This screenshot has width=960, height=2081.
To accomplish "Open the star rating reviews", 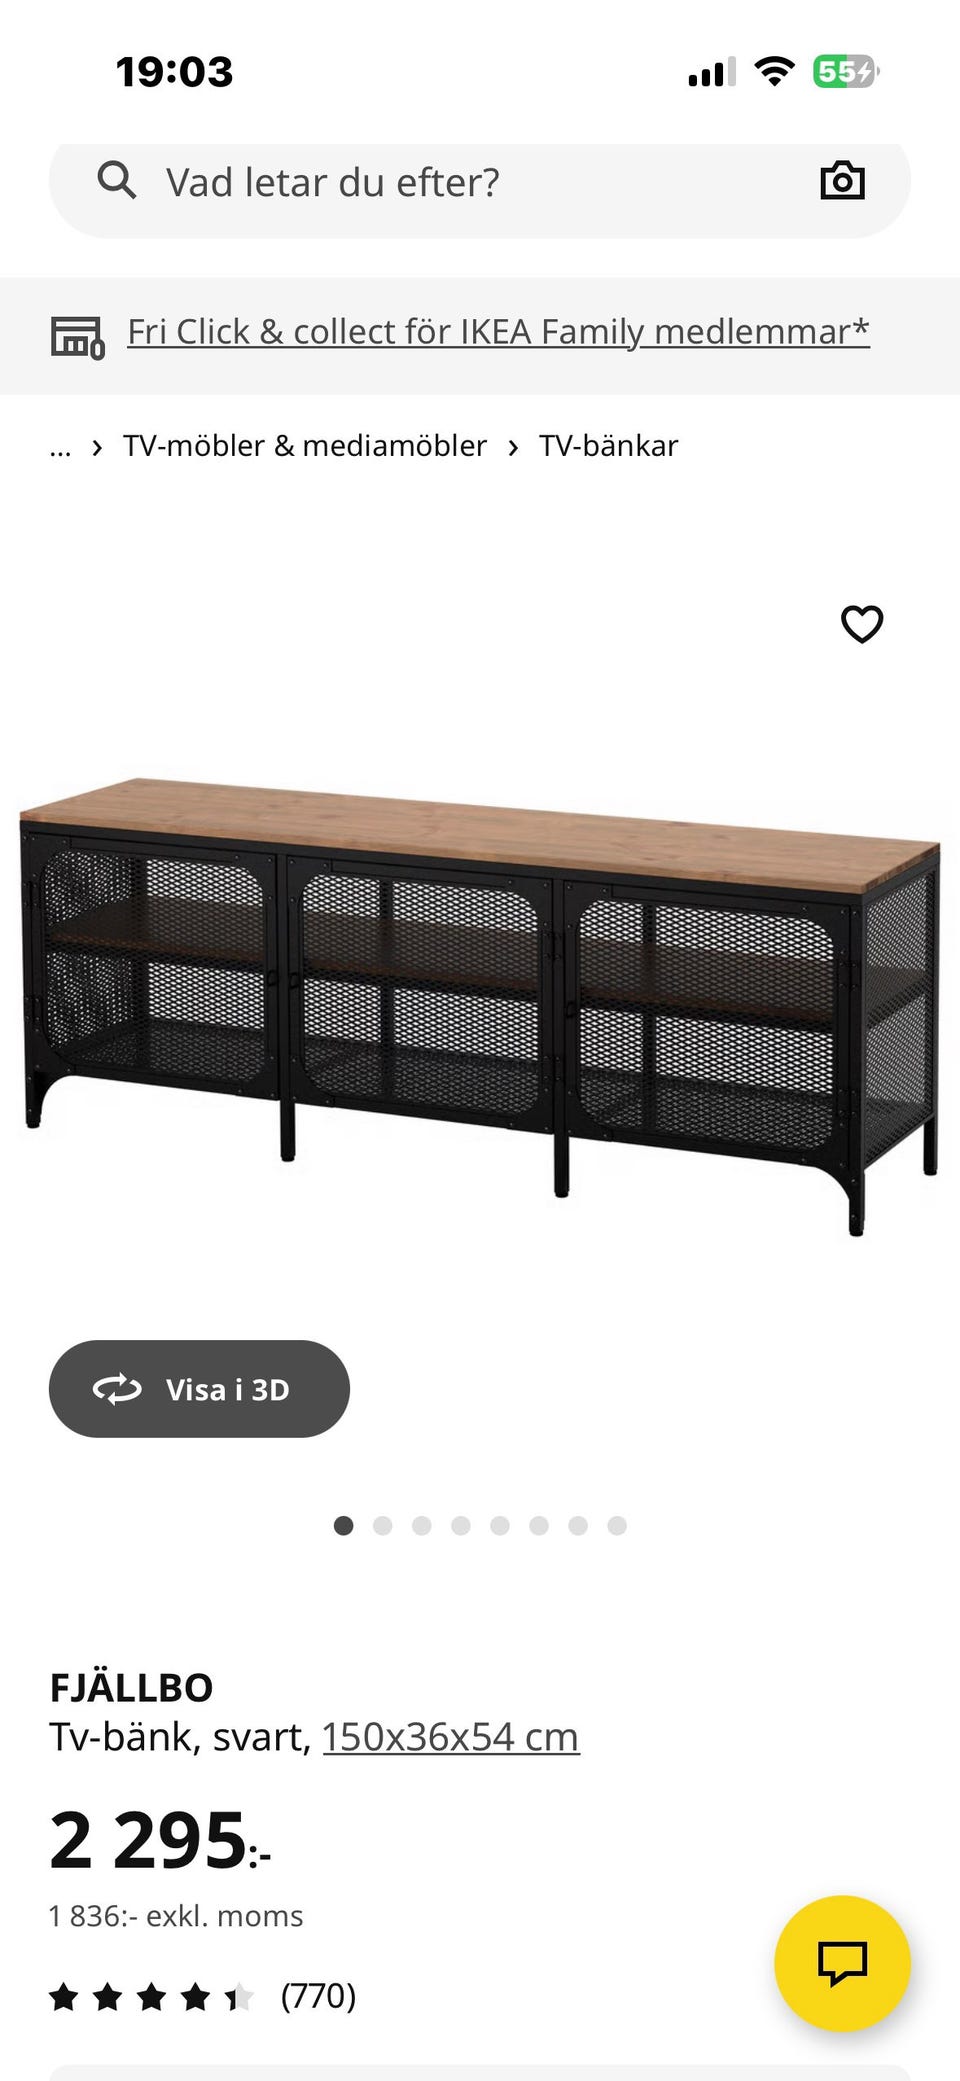I will 151,1997.
